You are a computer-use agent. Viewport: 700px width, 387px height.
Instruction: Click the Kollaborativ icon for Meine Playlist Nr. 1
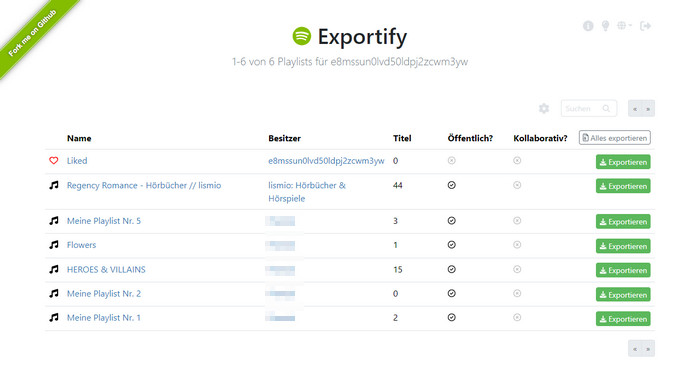517,317
